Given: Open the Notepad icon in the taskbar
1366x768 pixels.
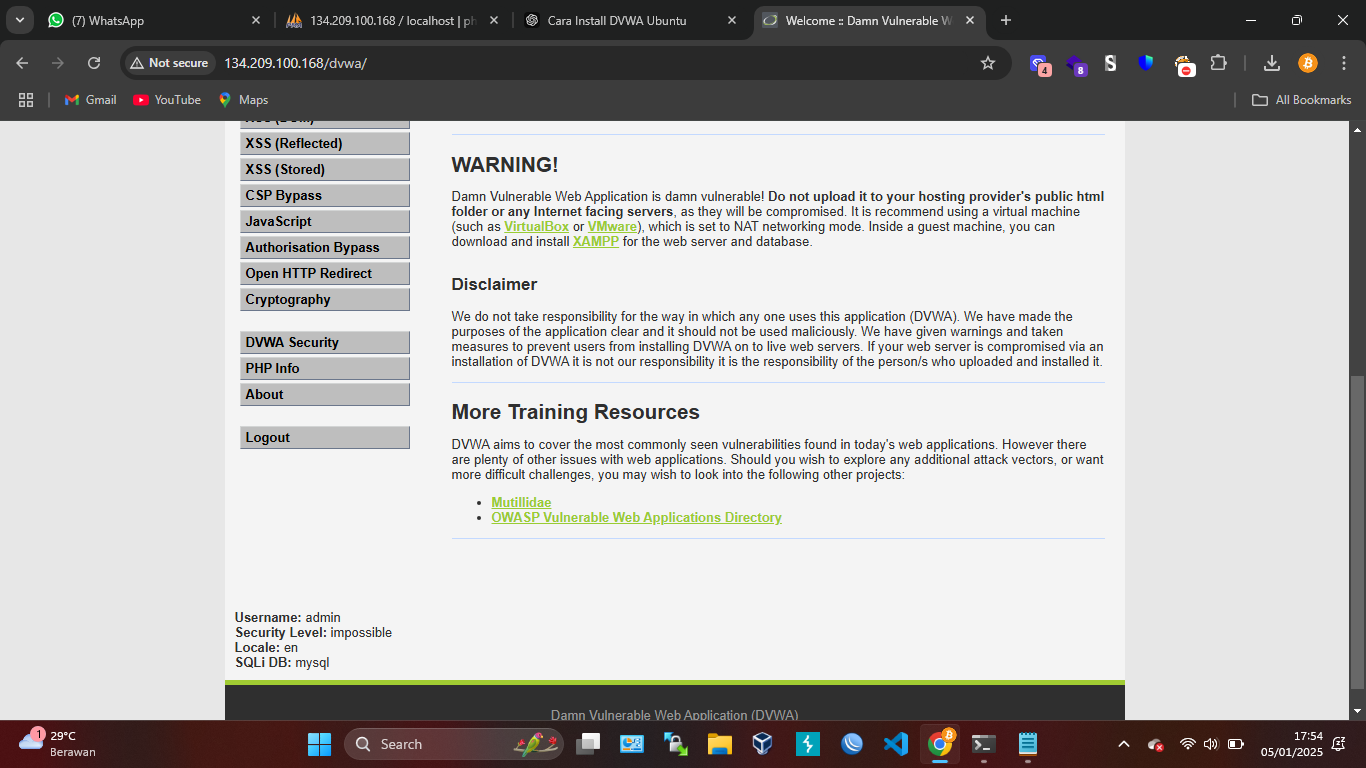Looking at the screenshot, I should pos(1028,744).
